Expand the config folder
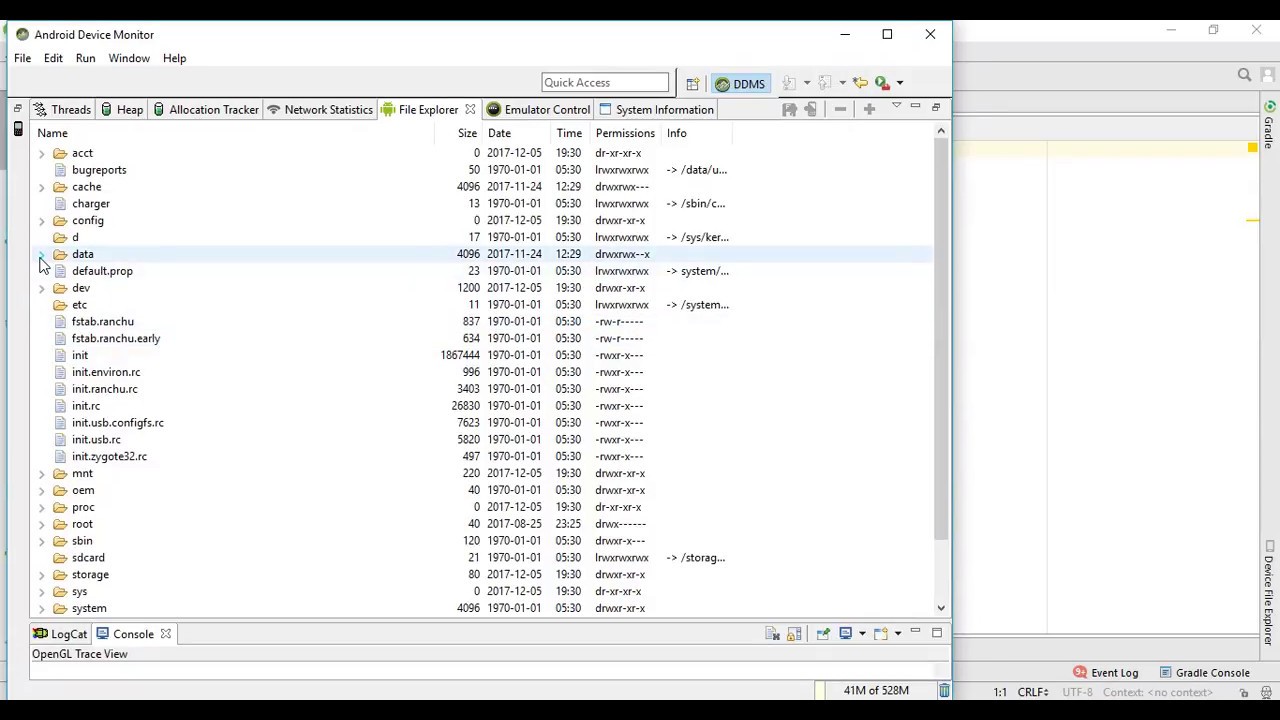Image resolution: width=1280 pixels, height=720 pixels. 41,221
